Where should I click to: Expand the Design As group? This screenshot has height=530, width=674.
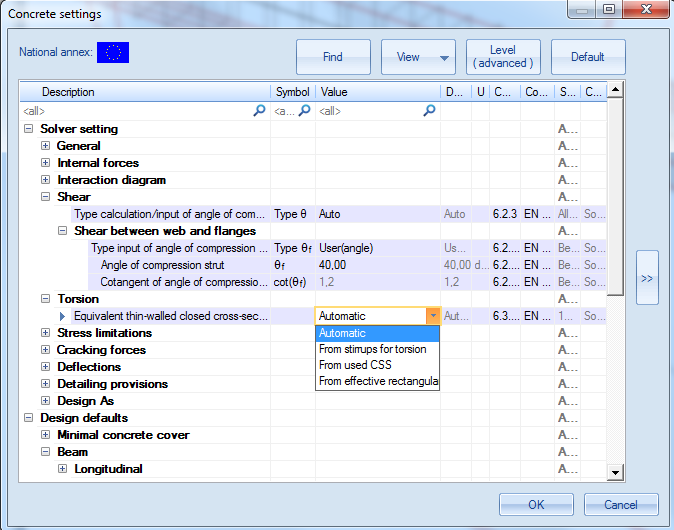pyautogui.click(x=45, y=401)
